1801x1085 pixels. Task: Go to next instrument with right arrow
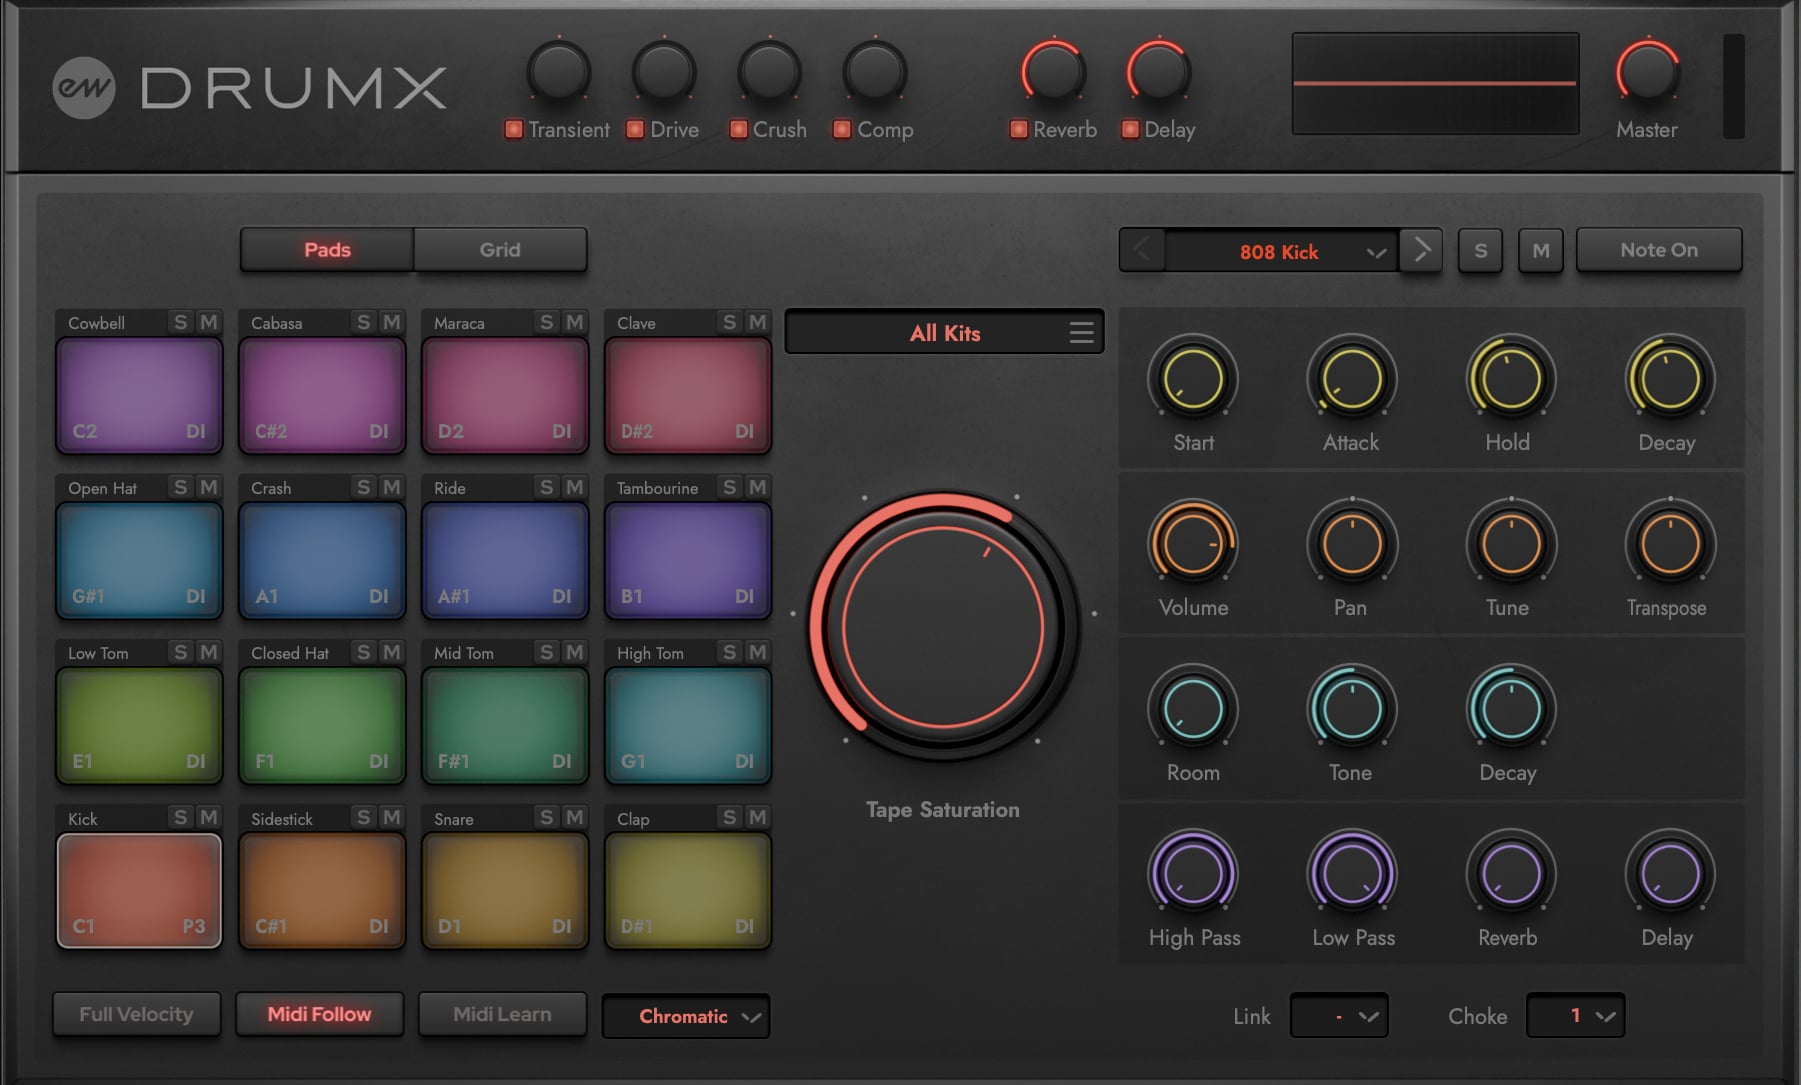point(1421,250)
